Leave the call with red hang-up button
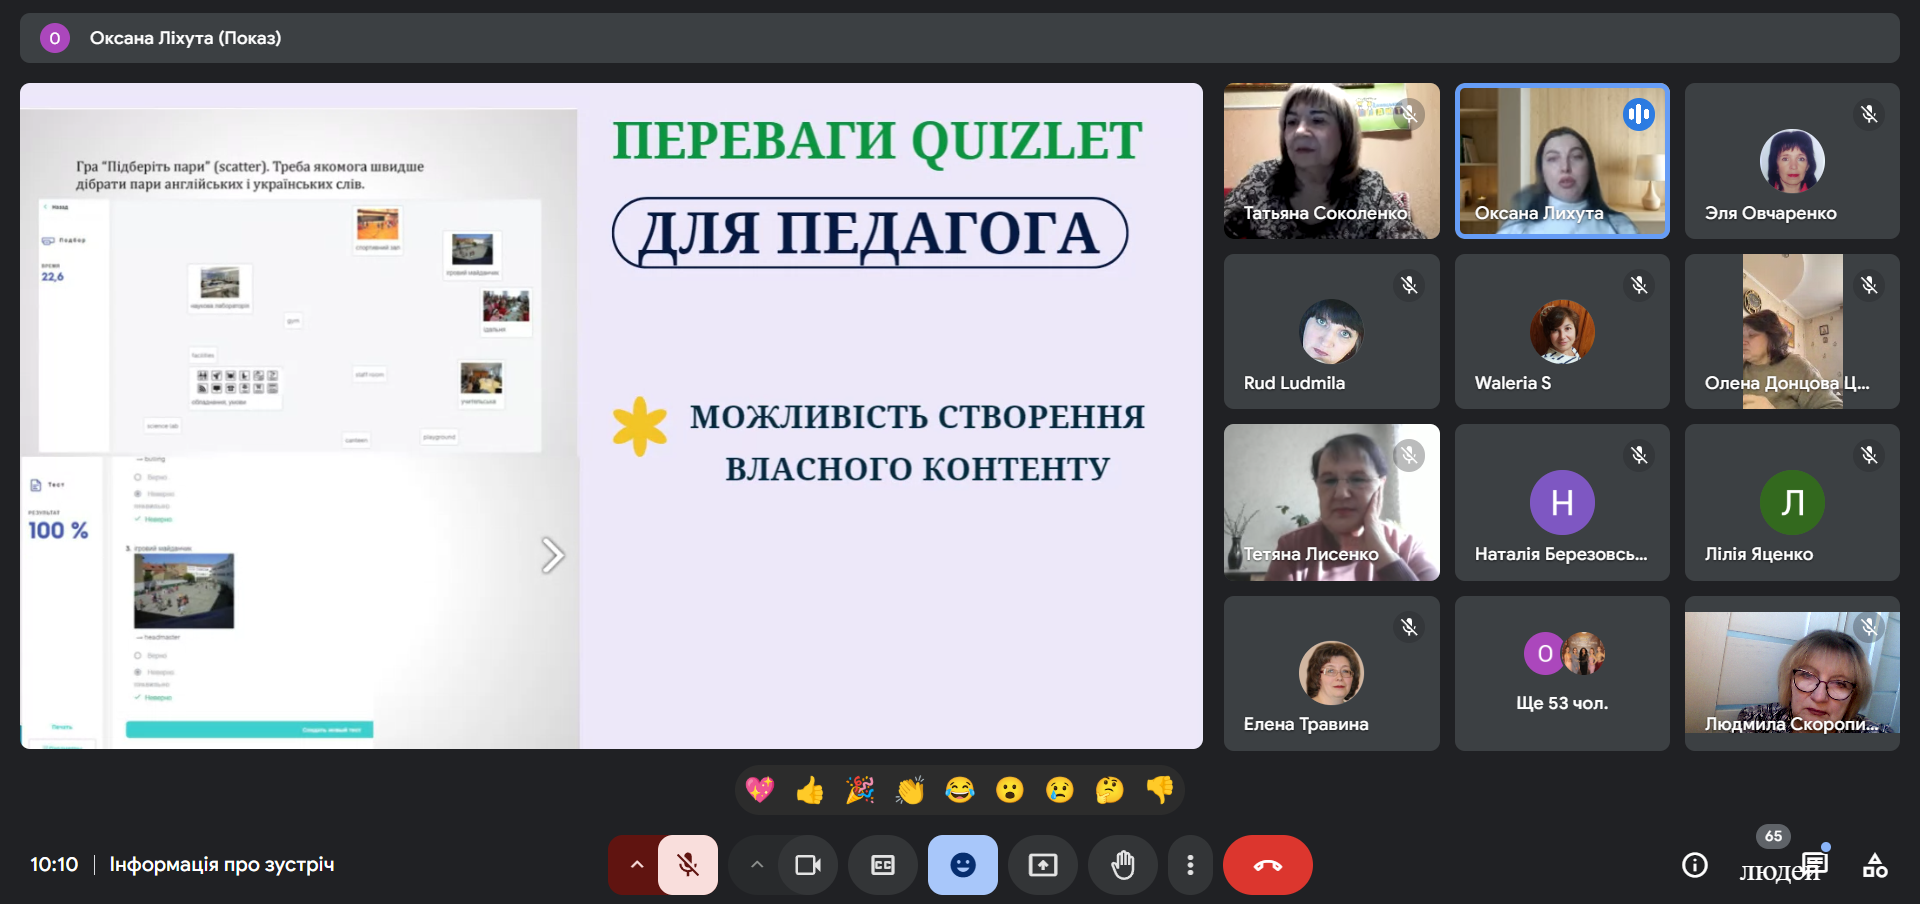This screenshot has width=1920, height=904. [x=1268, y=865]
